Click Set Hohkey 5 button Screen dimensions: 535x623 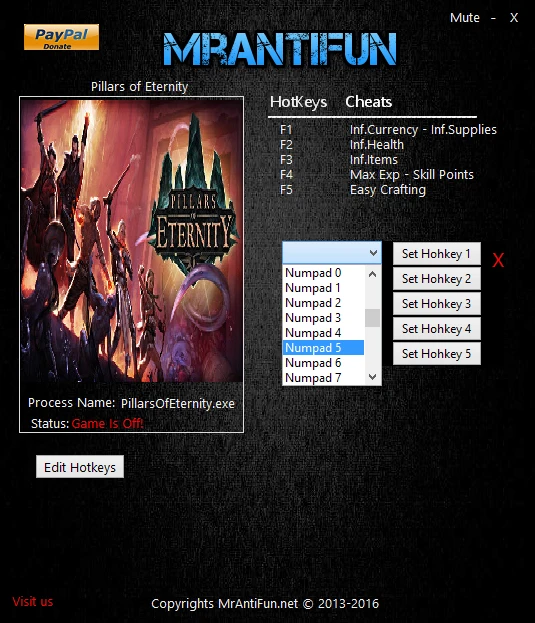tap(436, 354)
